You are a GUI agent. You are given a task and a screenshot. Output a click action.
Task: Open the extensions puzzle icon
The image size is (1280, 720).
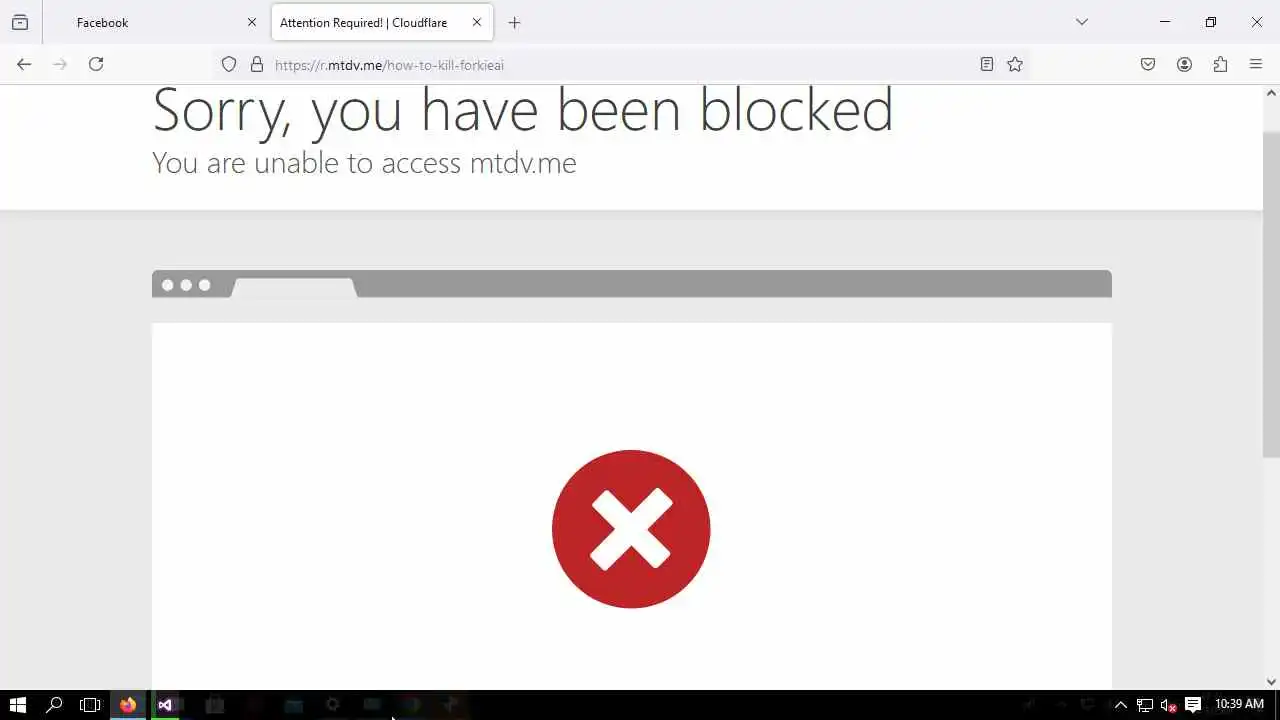tap(1220, 64)
